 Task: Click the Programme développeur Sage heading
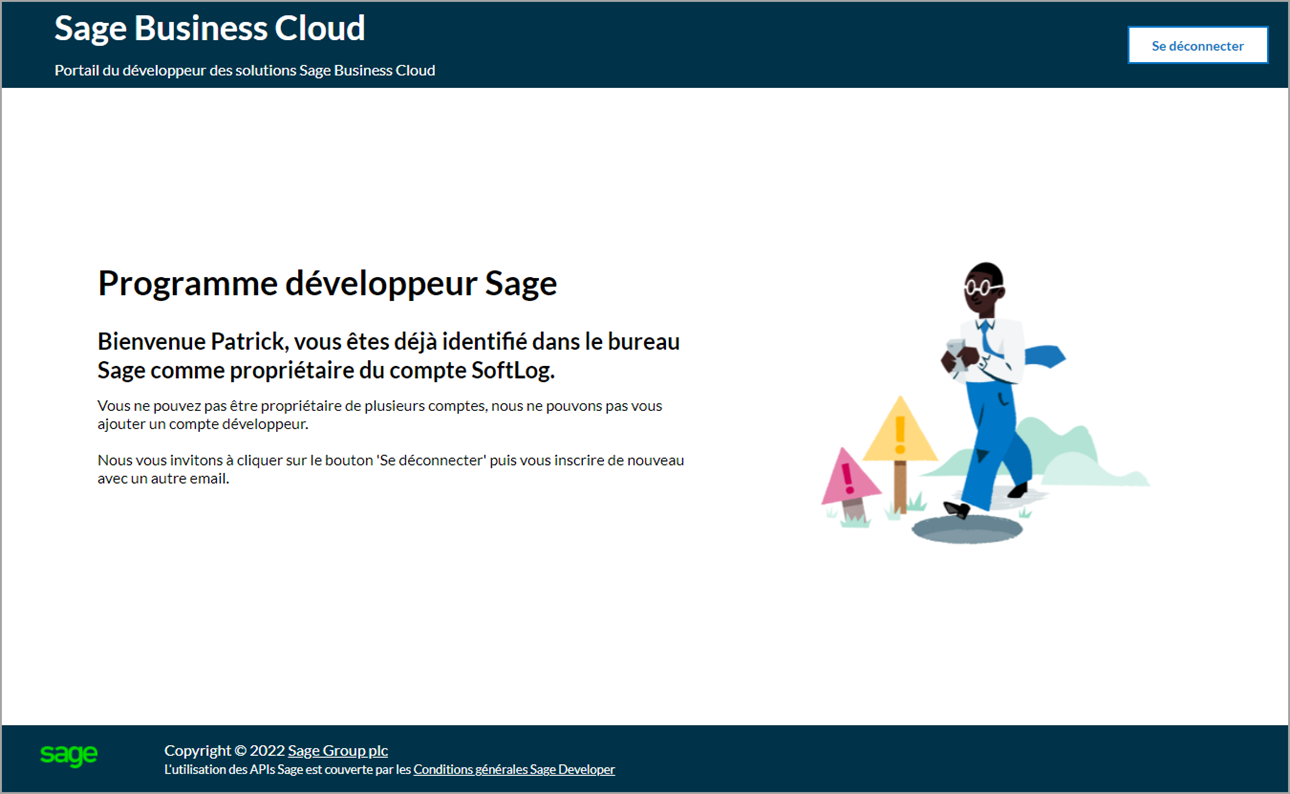[327, 284]
